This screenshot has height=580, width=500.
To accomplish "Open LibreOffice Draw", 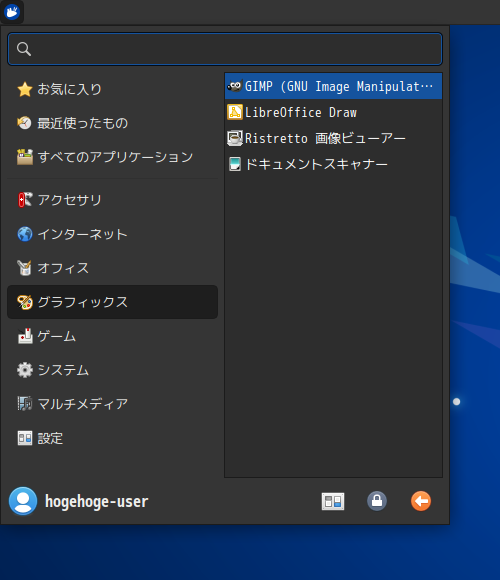I will (333, 112).
